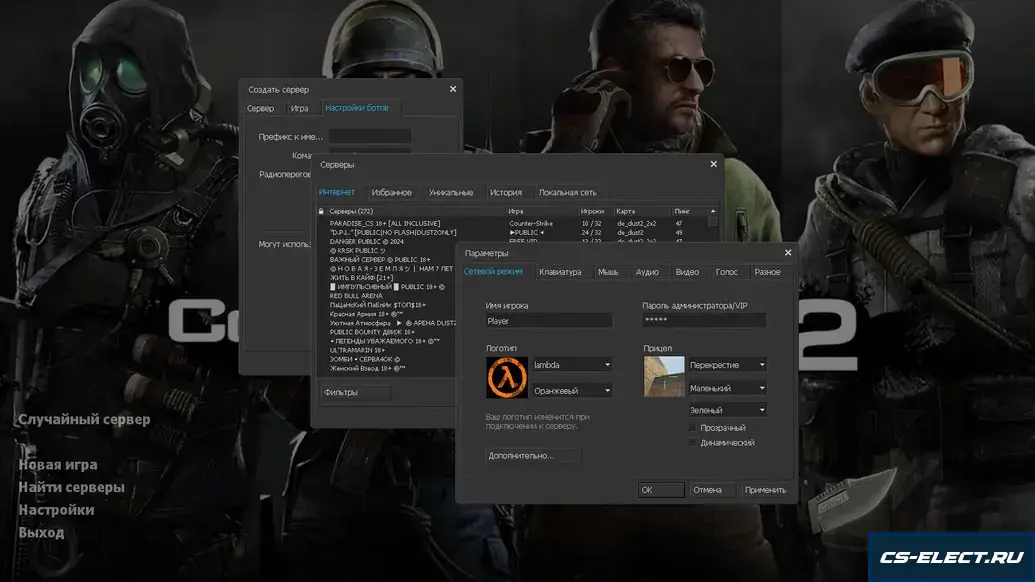
Task: Click Найти серверы in main menu
Action: point(71,487)
